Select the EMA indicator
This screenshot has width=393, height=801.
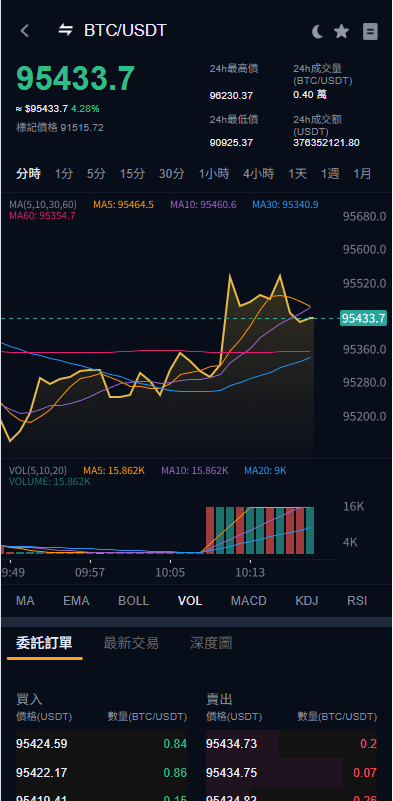point(76,601)
